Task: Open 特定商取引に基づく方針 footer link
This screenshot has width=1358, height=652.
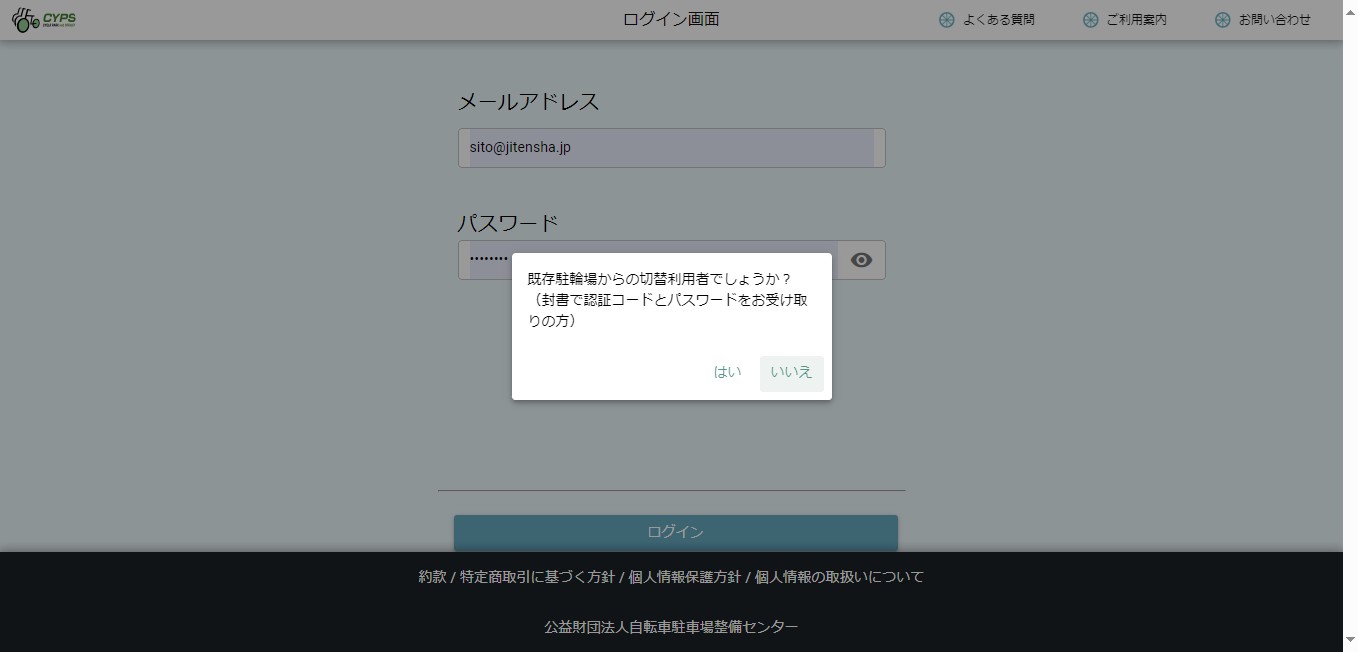Action: point(537,577)
